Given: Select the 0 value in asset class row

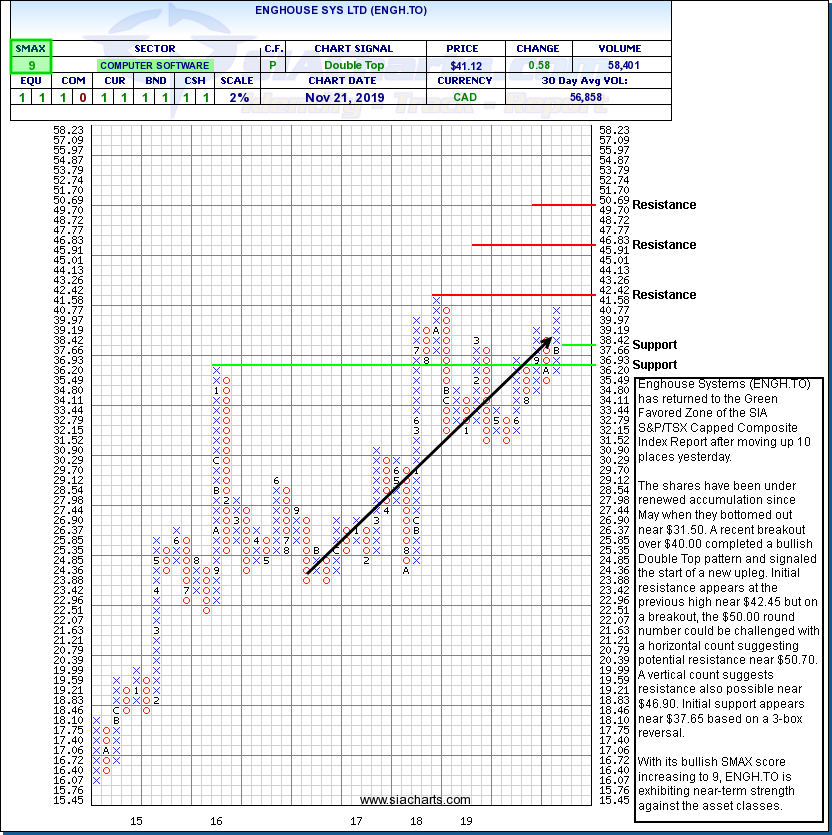Looking at the screenshot, I should [80, 97].
